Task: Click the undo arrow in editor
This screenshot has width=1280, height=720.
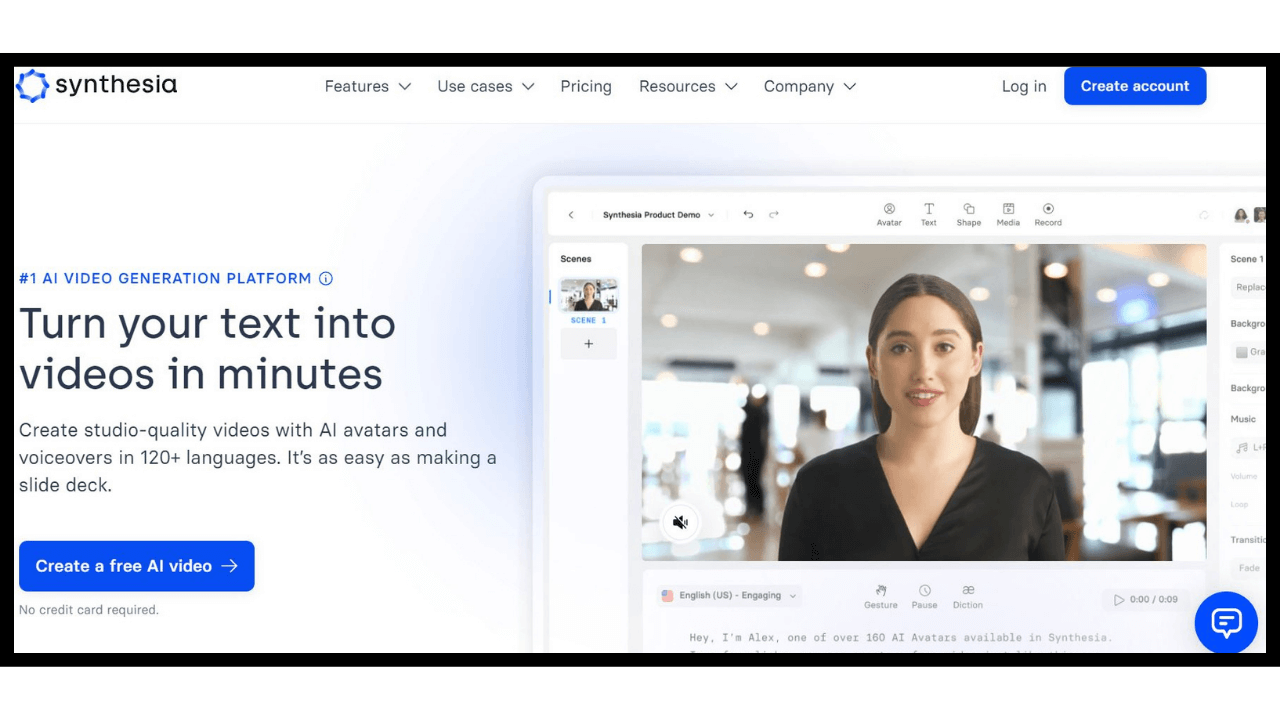Action: (x=748, y=215)
